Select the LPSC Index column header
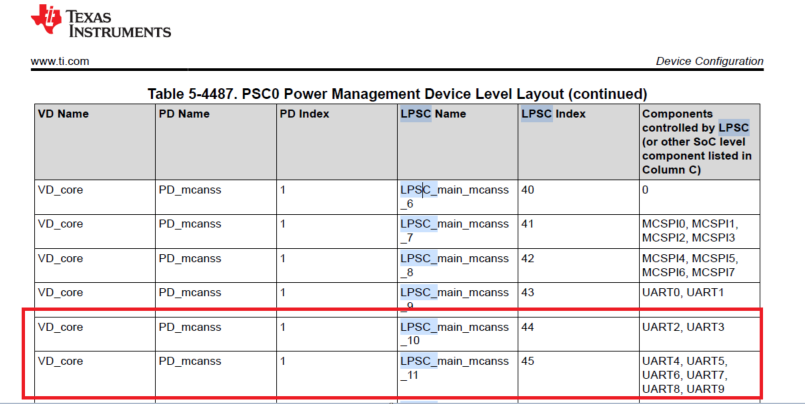This screenshot has height=404, width=805. [553, 114]
